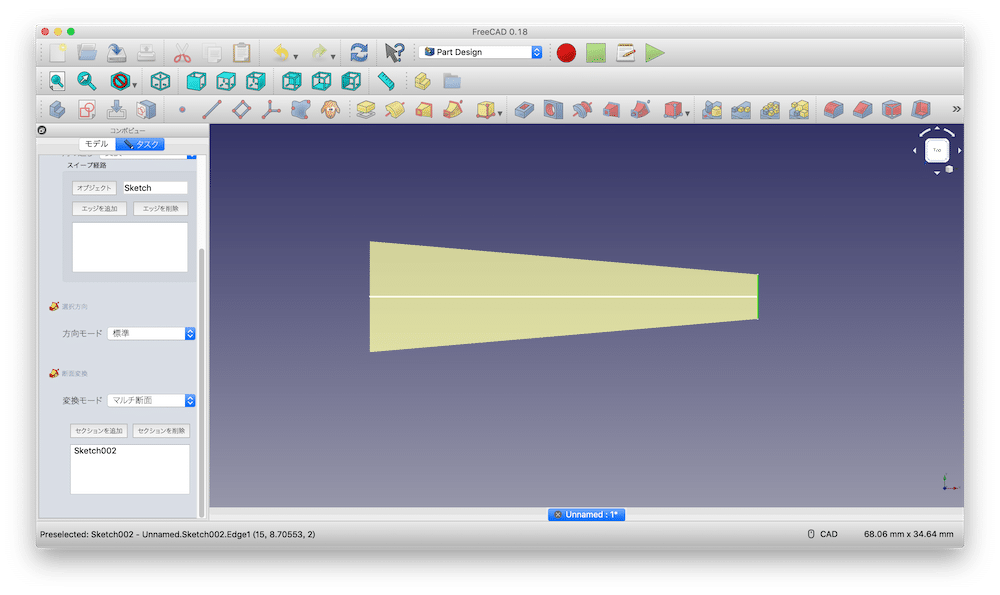Click the エッジを追加 button
Viewport: 1000px width, 595px height.
pos(99,209)
